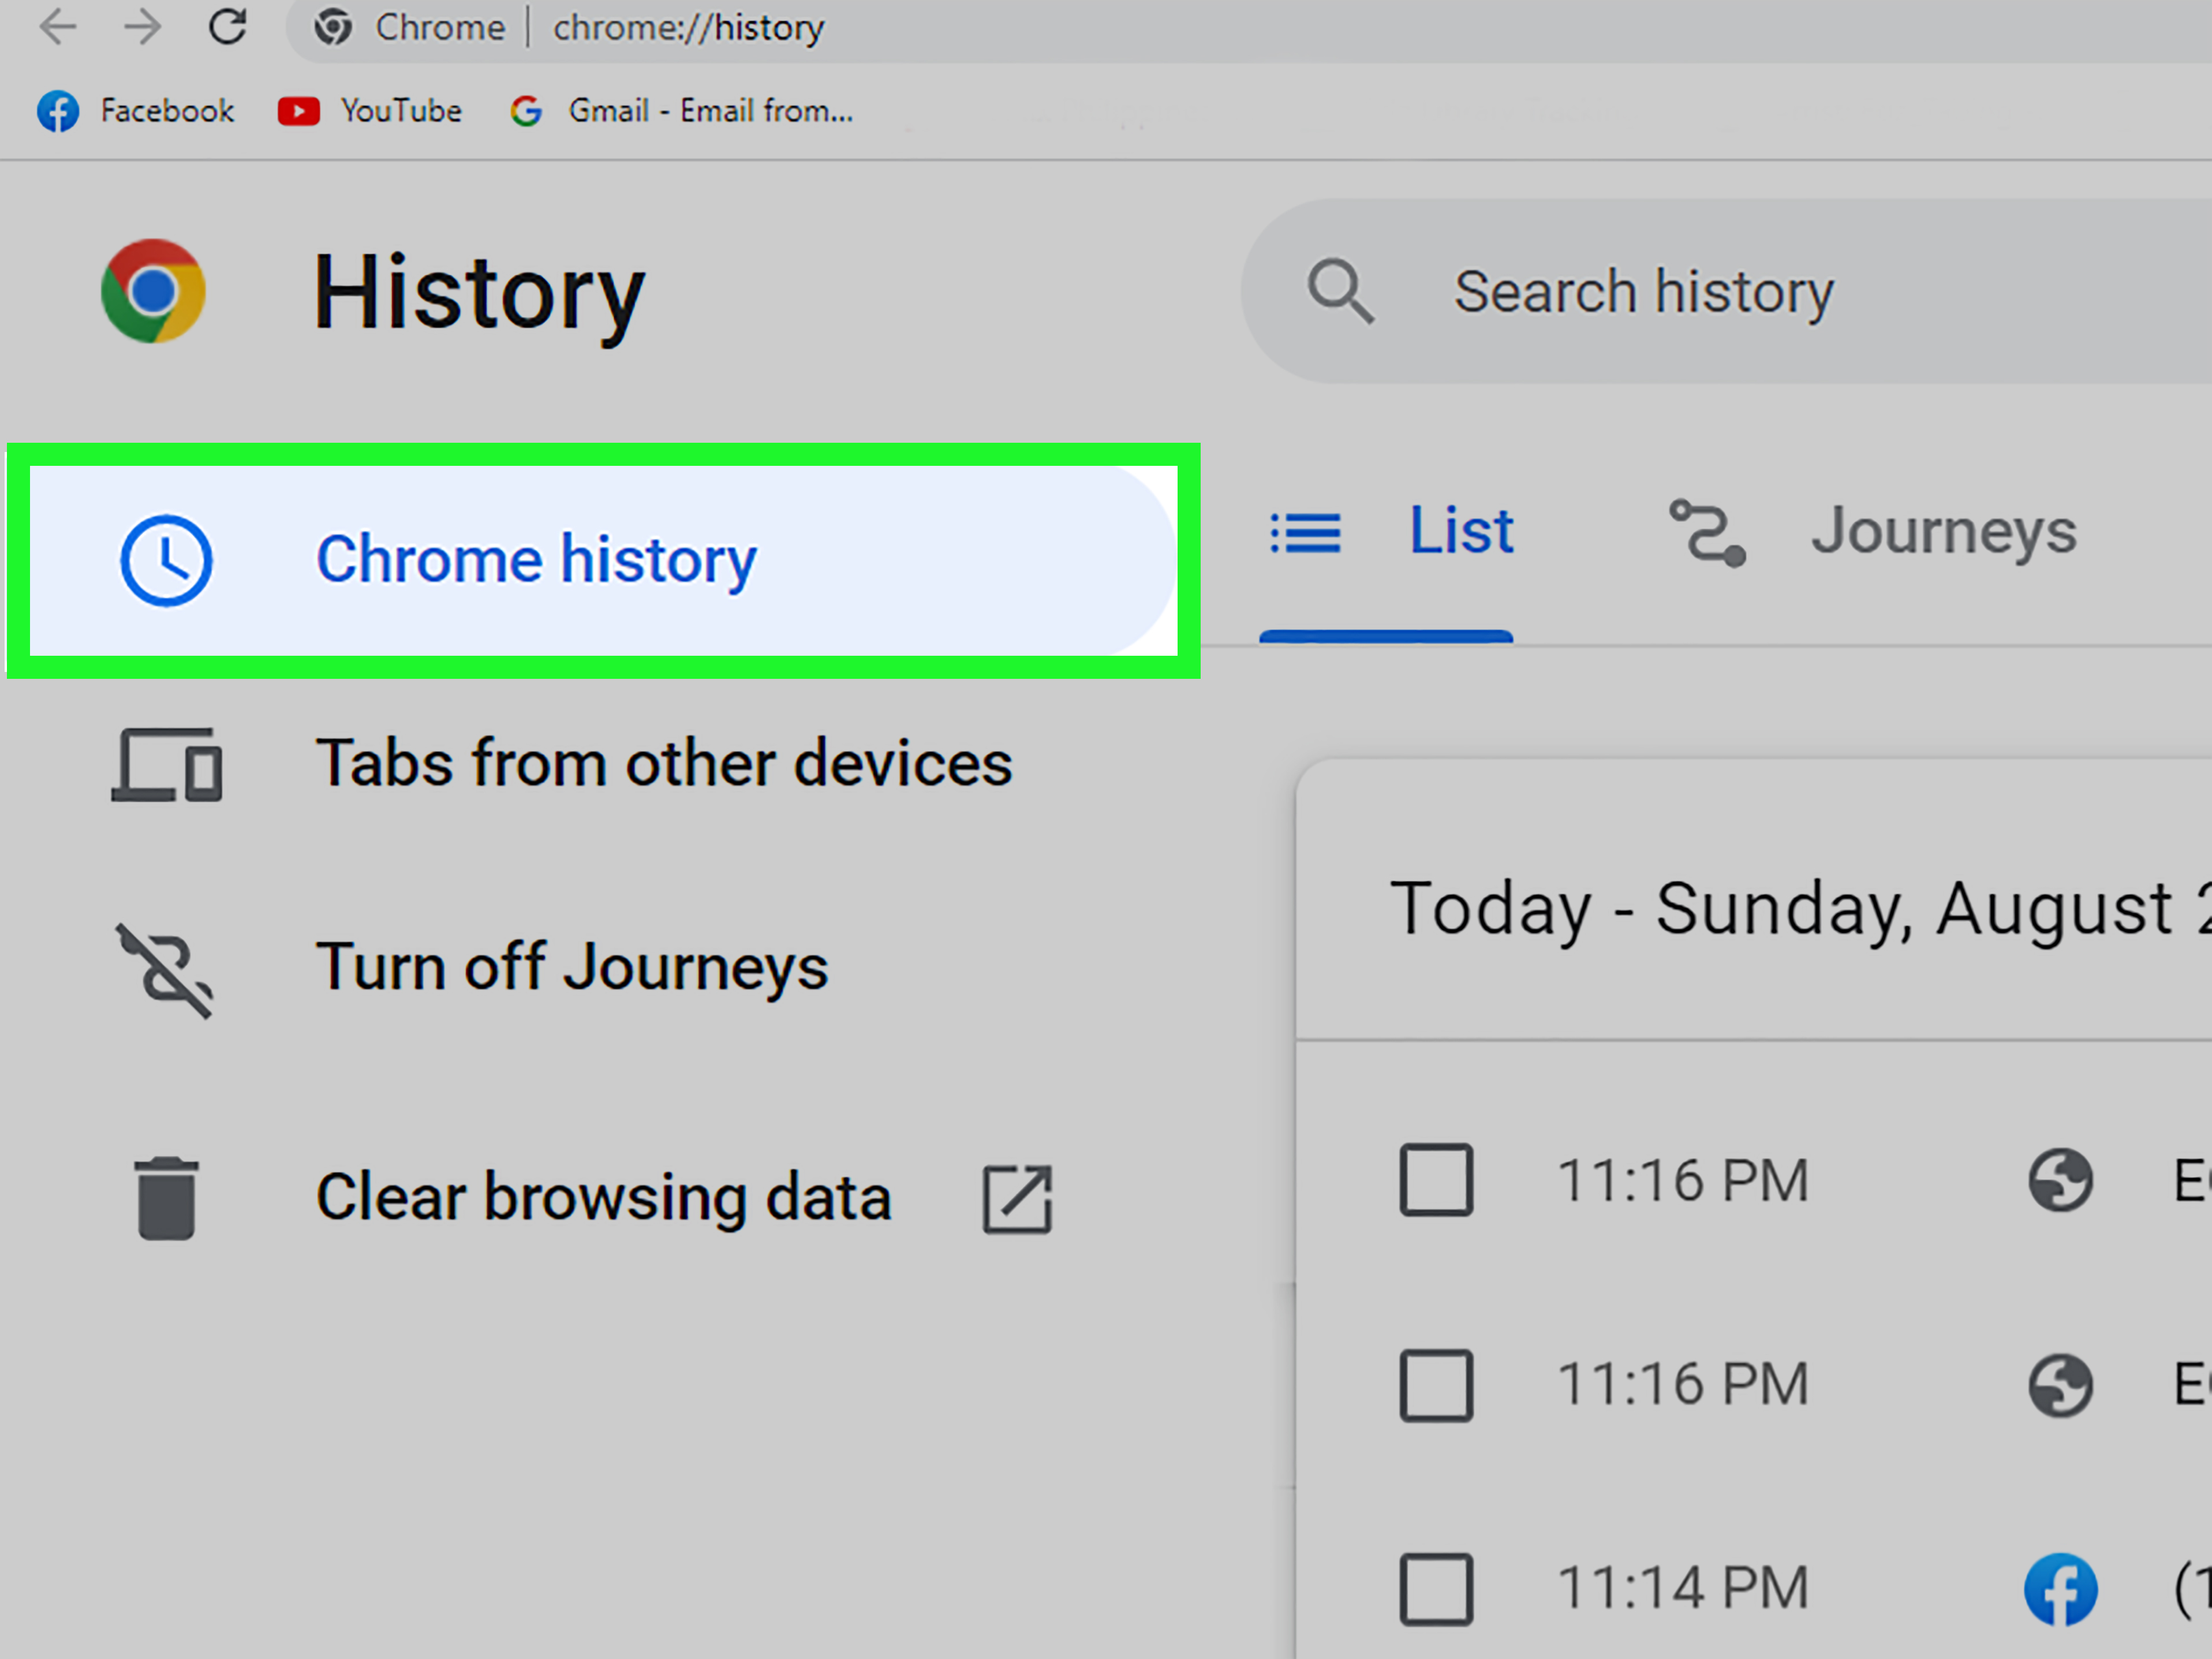Image resolution: width=2212 pixels, height=1659 pixels.
Task: Click the Chrome logo icon top left
Action: pyautogui.click(x=154, y=291)
